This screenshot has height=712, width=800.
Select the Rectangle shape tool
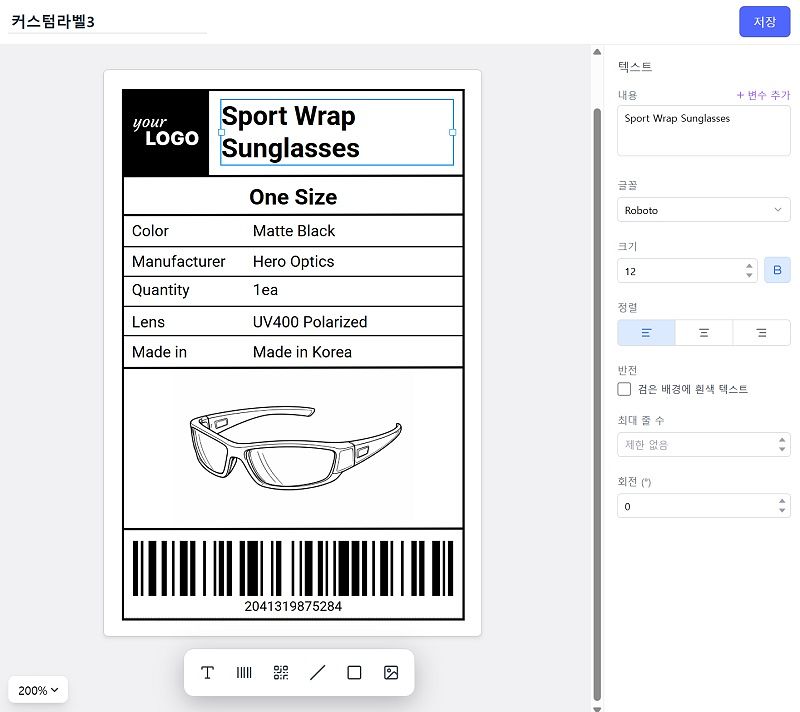(x=354, y=673)
